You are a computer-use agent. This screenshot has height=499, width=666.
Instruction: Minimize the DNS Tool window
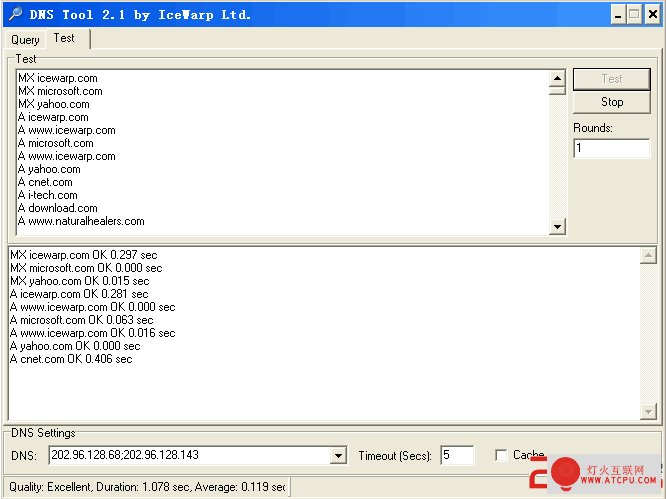(x=618, y=15)
